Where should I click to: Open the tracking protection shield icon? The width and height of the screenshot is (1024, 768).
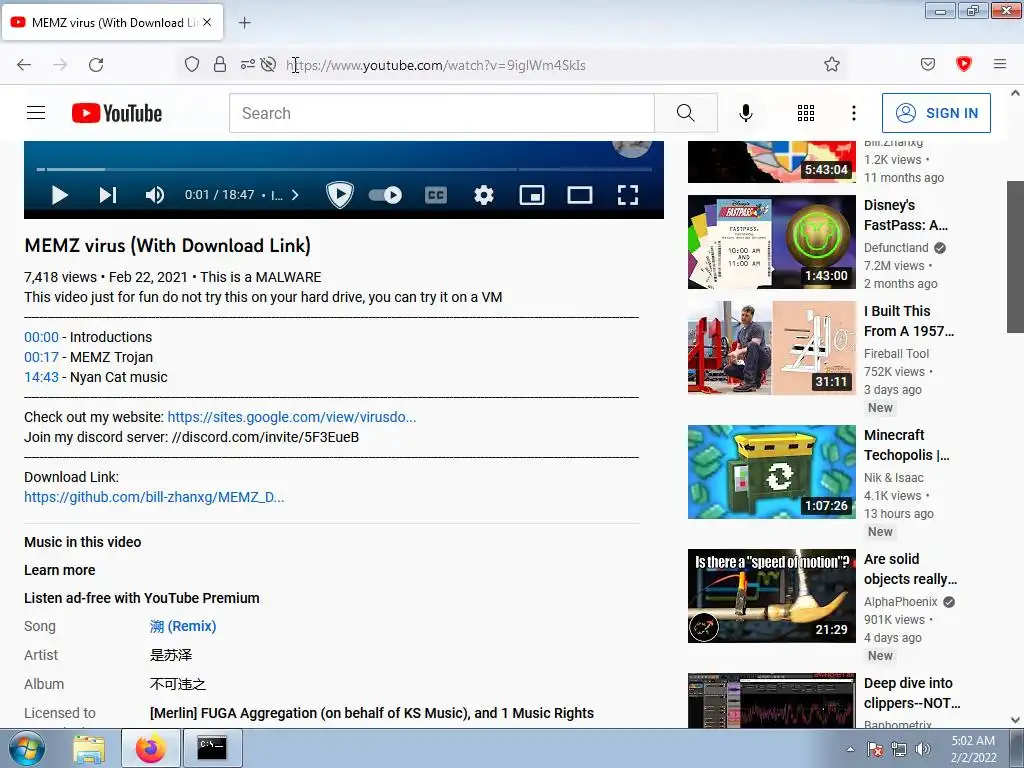[191, 64]
